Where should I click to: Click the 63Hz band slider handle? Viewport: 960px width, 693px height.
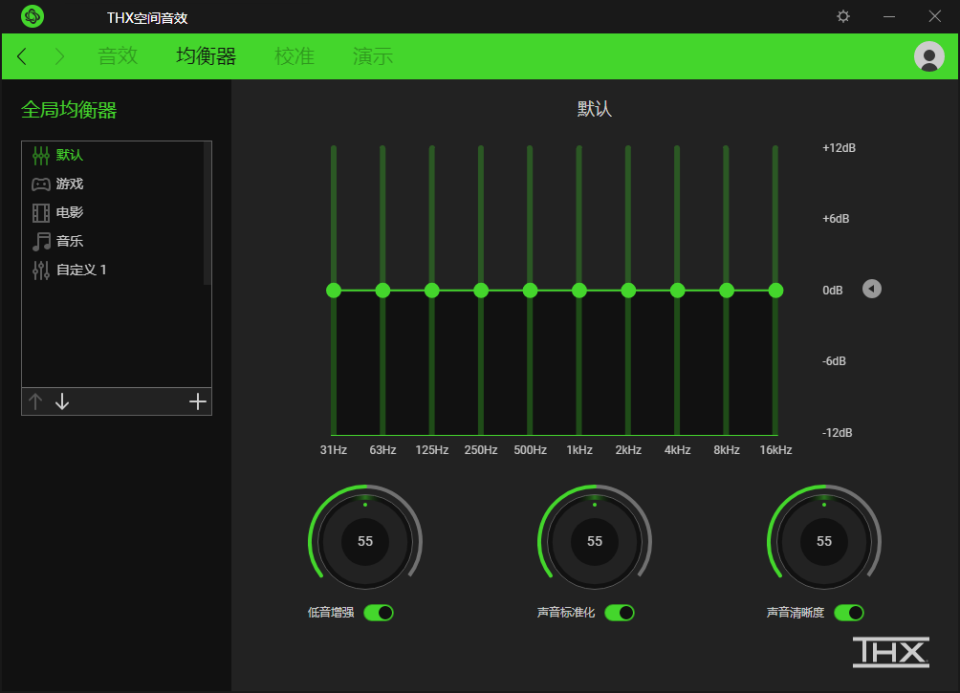(x=383, y=291)
